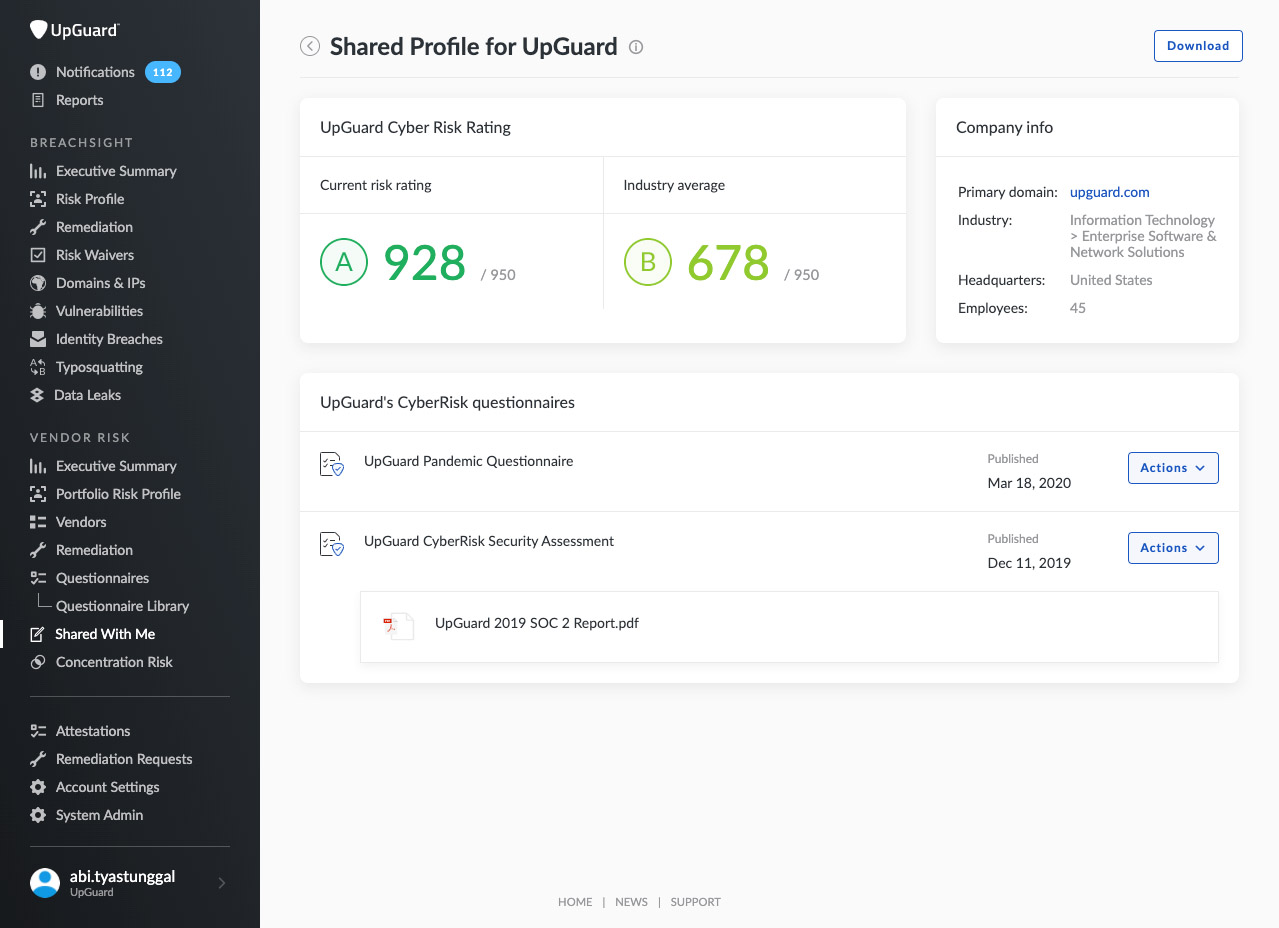This screenshot has width=1279, height=928.
Task: Click the Vendors list icon
Action: (38, 522)
